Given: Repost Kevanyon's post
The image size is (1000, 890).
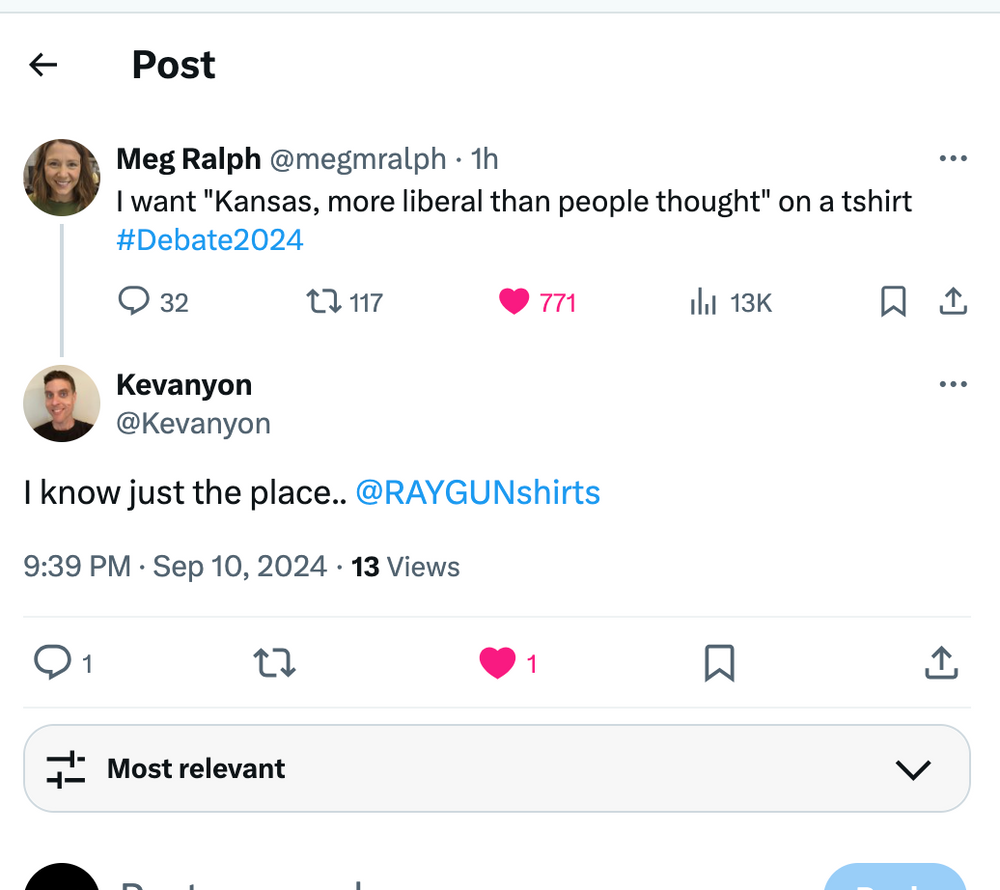Looking at the screenshot, I should 275,661.
